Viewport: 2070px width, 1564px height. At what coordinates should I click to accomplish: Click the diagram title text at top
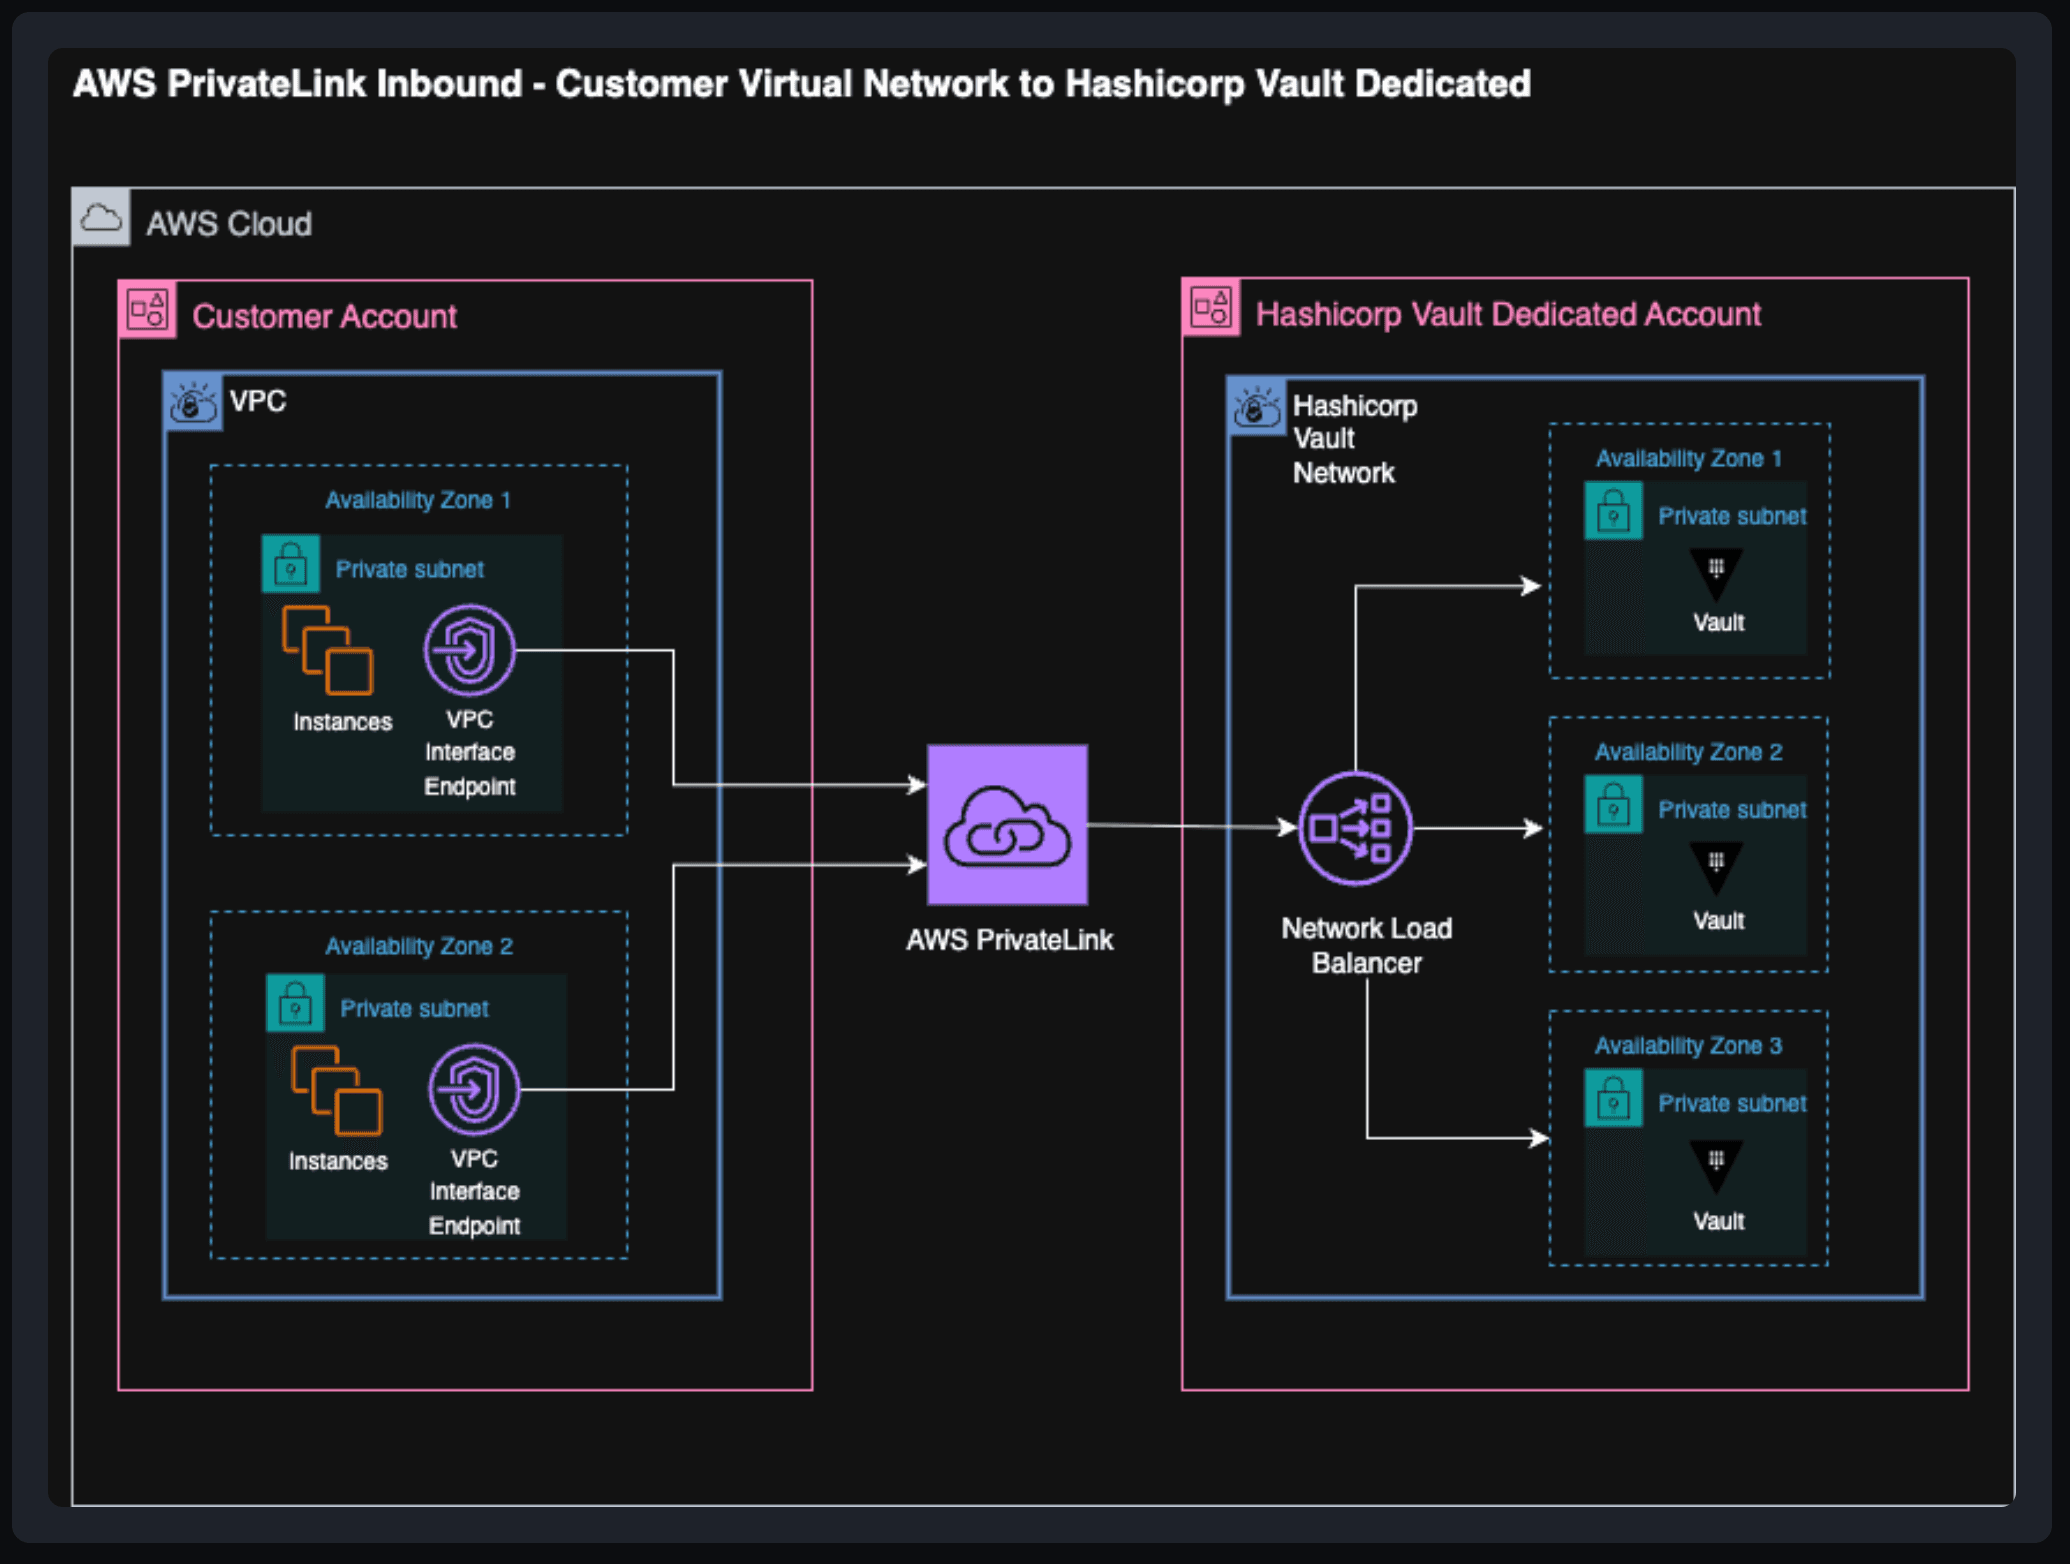point(800,84)
